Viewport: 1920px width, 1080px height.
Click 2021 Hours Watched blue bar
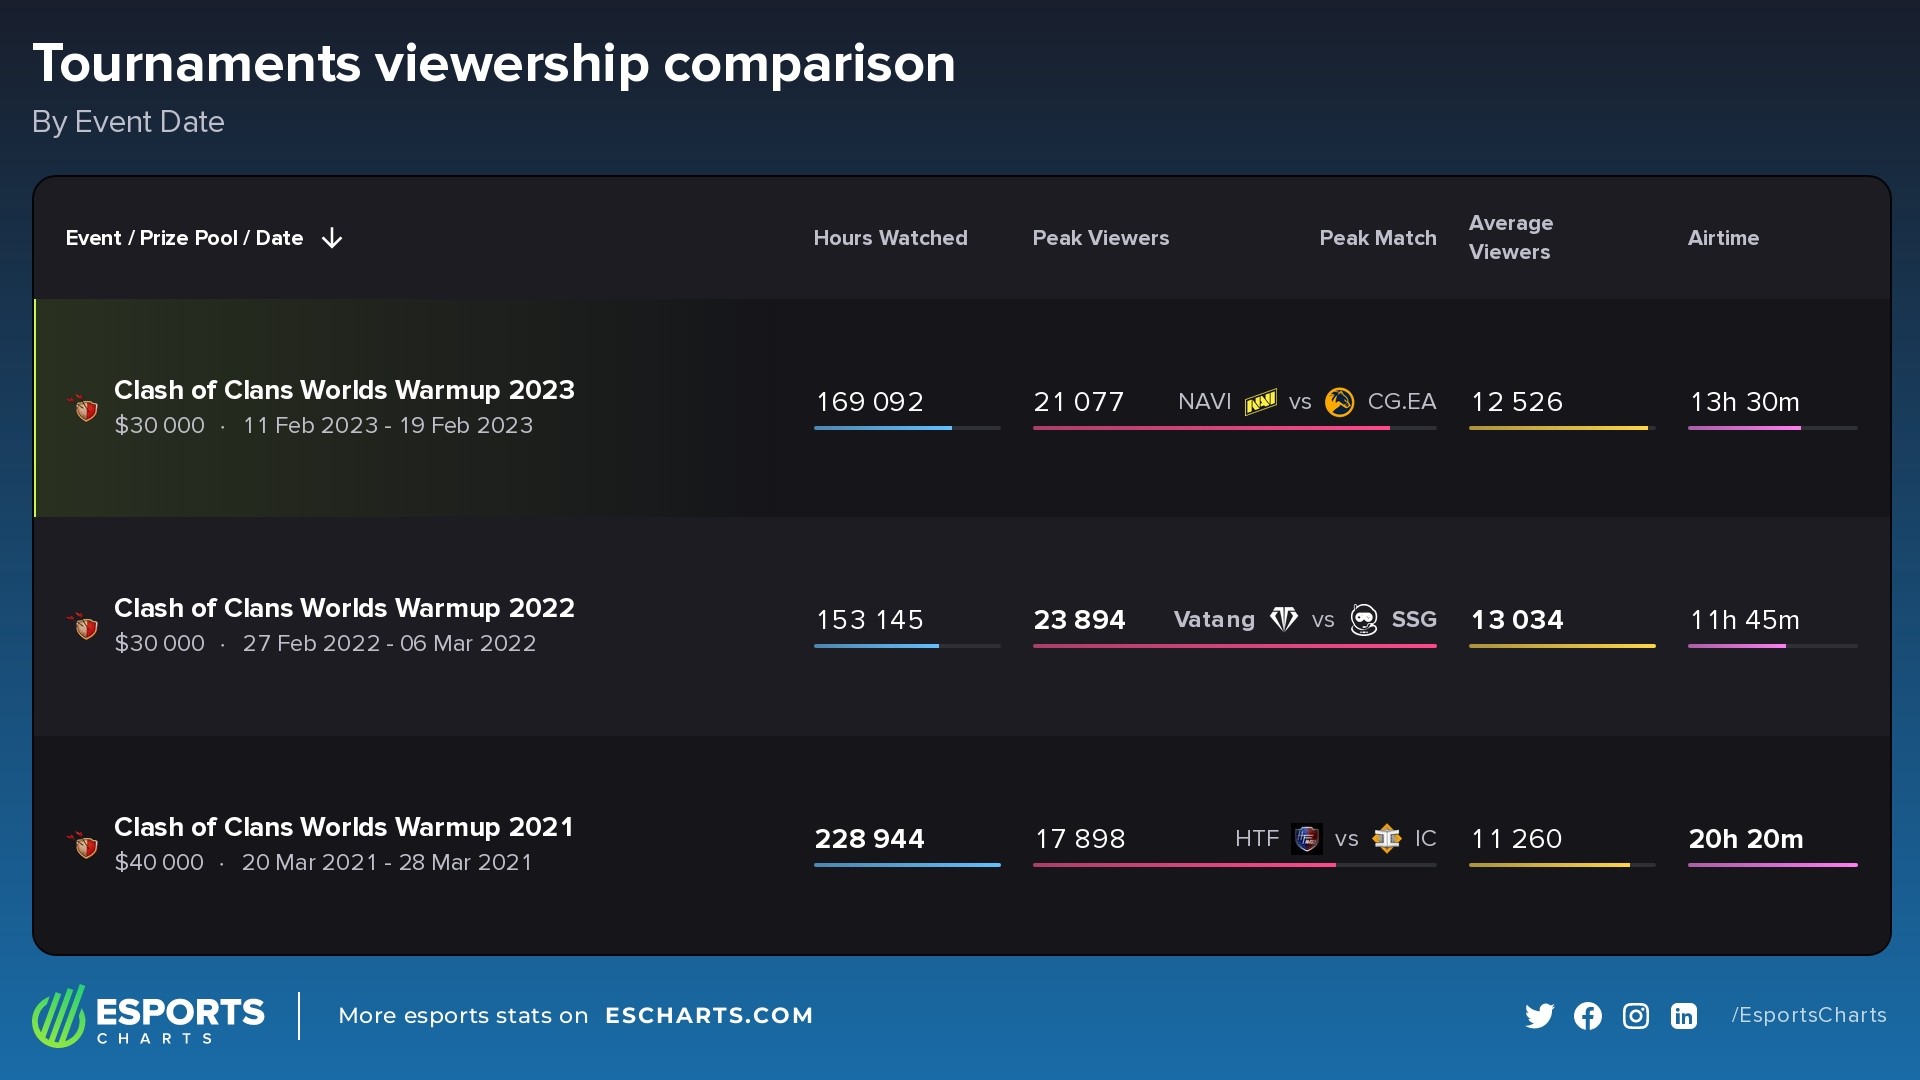(x=906, y=865)
